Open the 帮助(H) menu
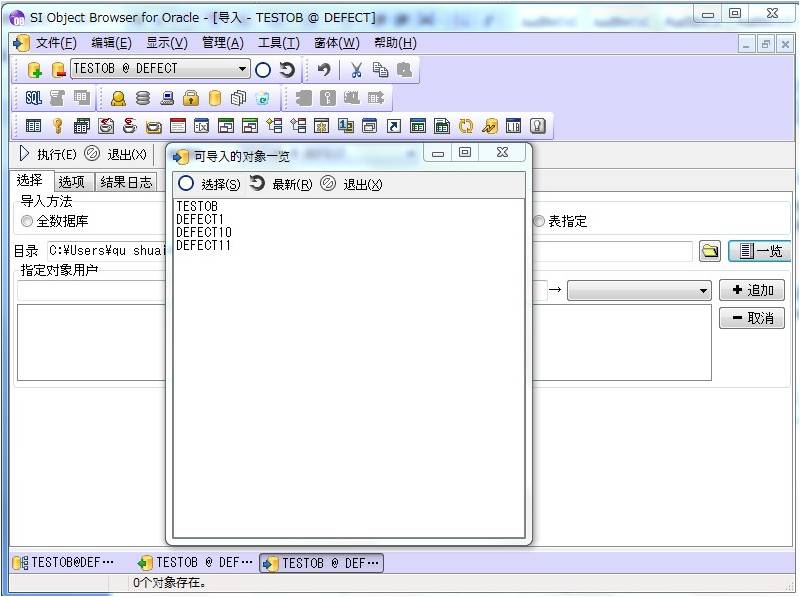The height and width of the screenshot is (597, 800). (x=395, y=43)
